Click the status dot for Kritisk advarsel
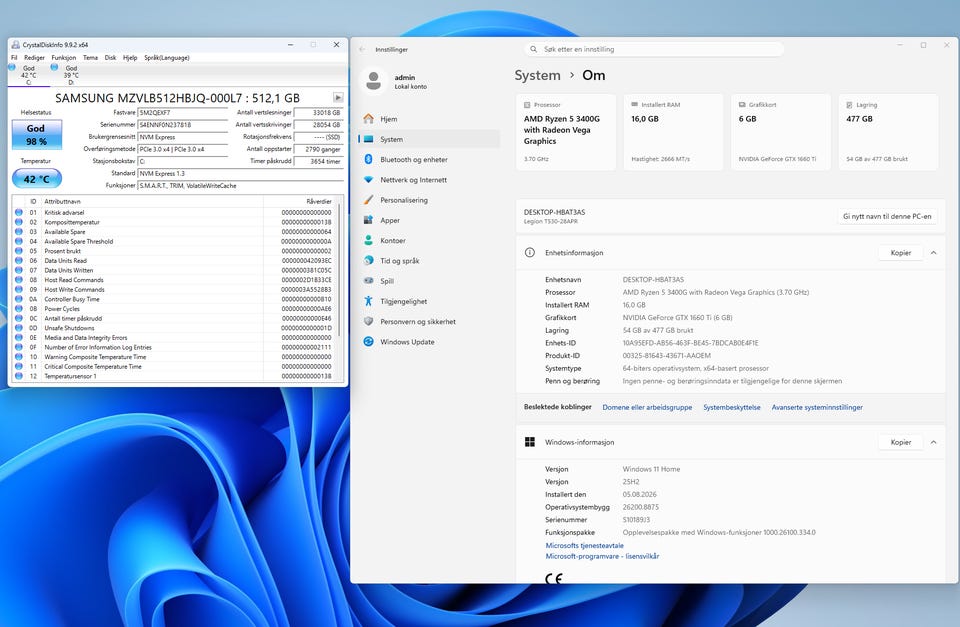Image resolution: width=960 pixels, height=627 pixels. (19, 212)
